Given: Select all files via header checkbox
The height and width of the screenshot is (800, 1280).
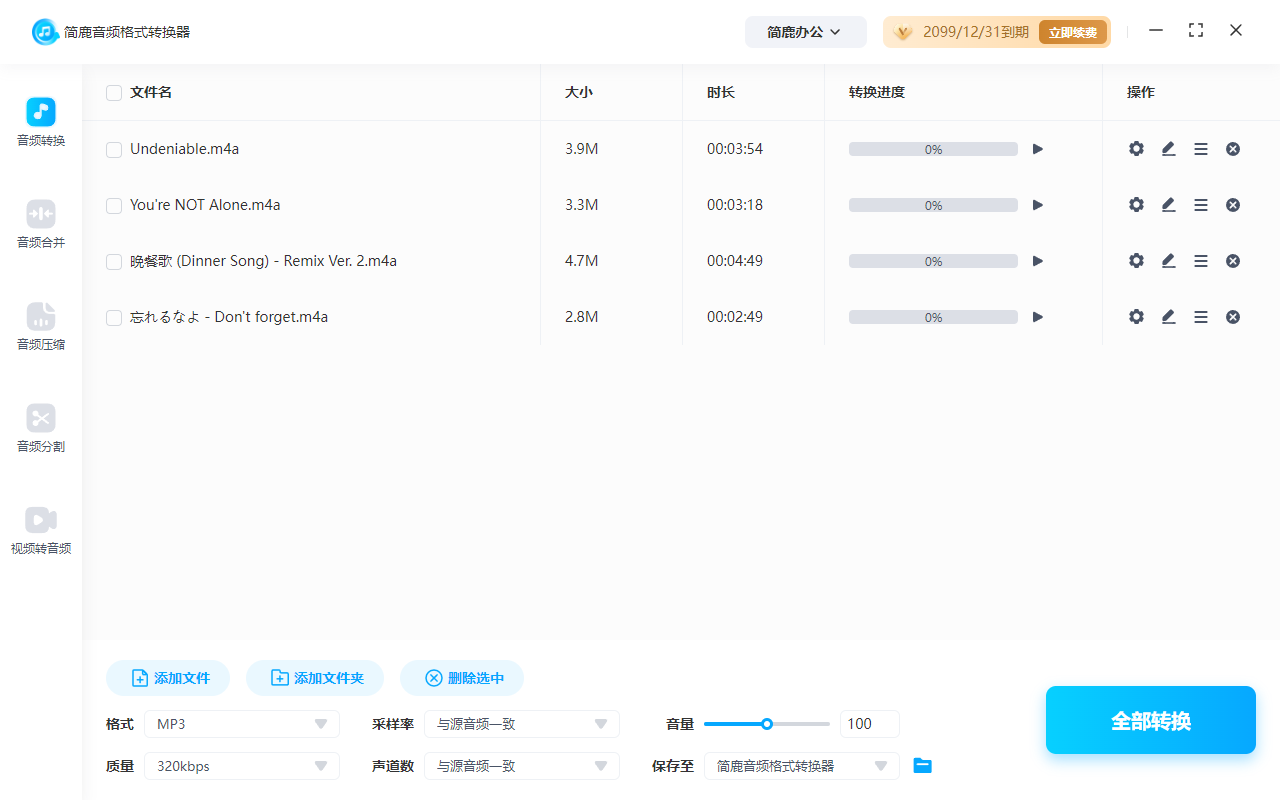Looking at the screenshot, I should [x=113, y=92].
